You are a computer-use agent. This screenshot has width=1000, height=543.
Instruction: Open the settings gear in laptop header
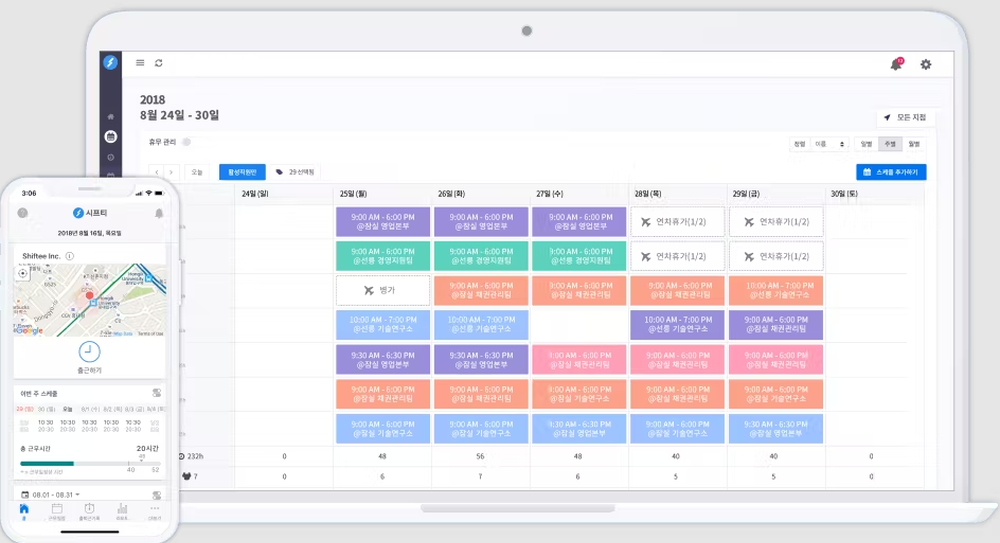pyautogui.click(x=926, y=64)
